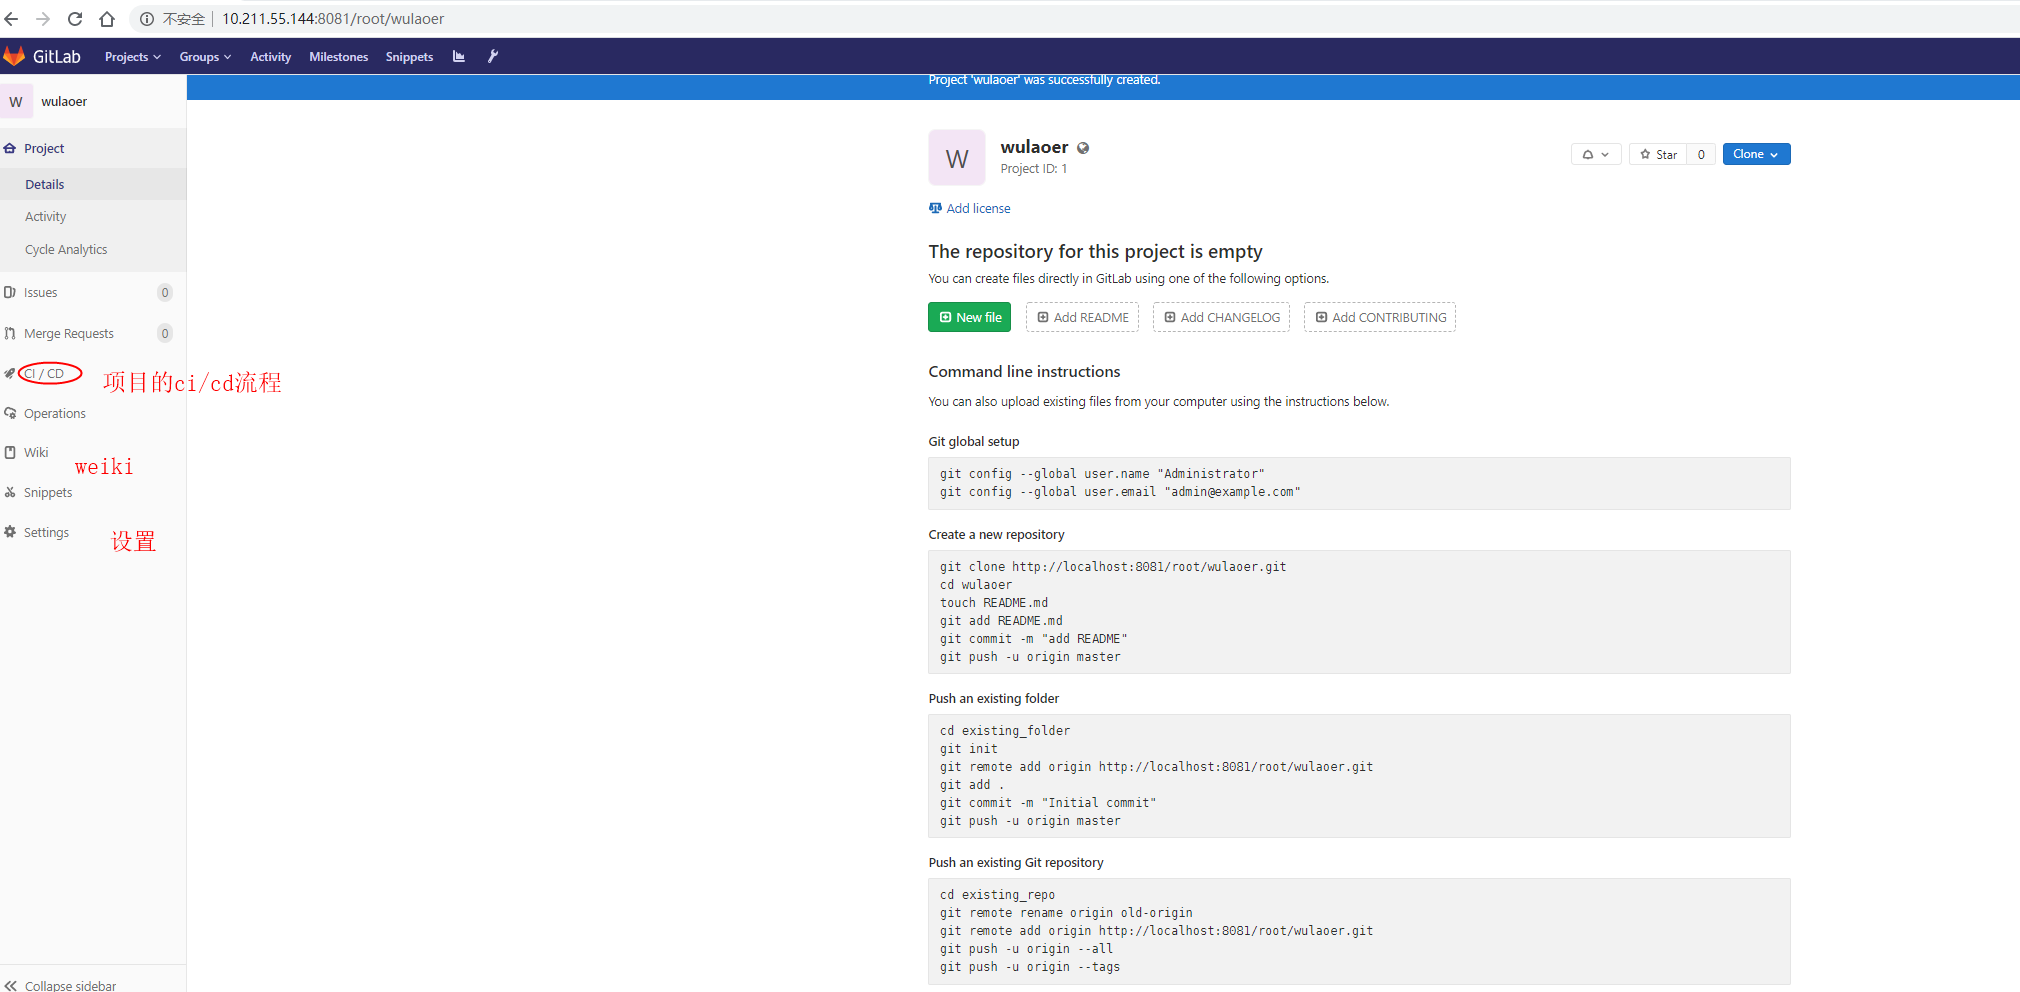This screenshot has width=2020, height=992.
Task: Click the Add license link
Action: click(977, 208)
